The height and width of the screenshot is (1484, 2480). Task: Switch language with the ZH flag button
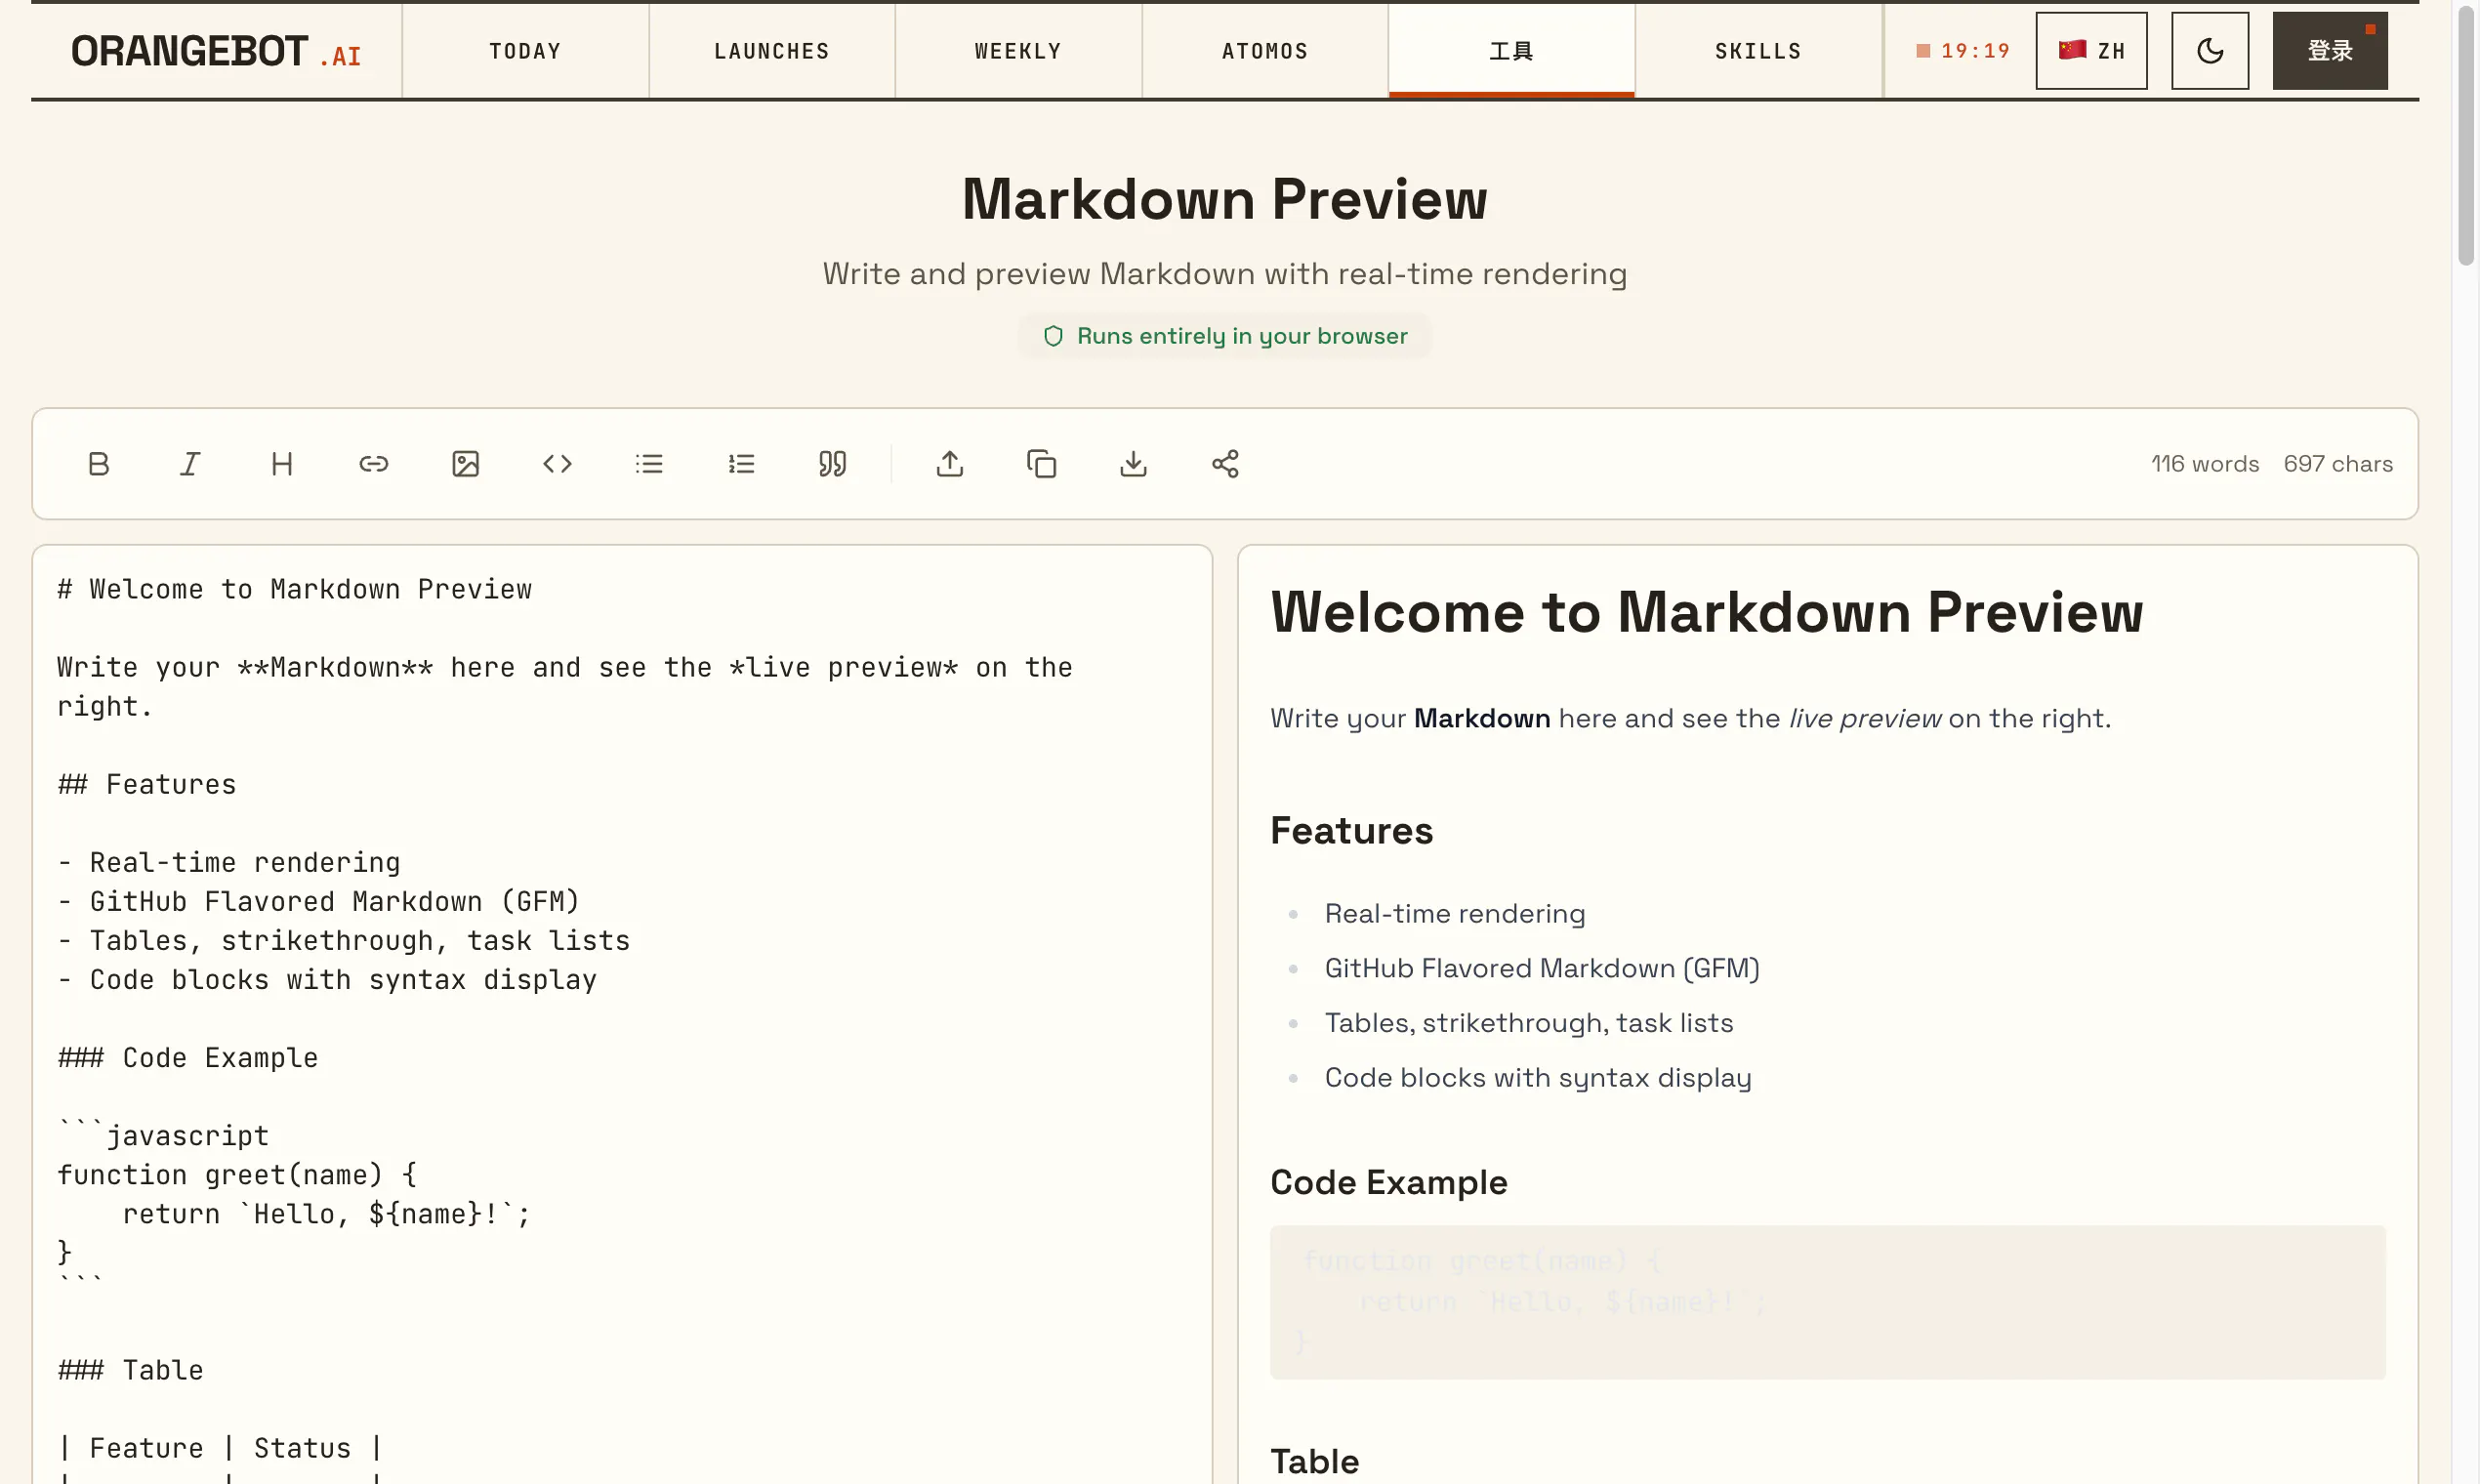click(x=2091, y=51)
